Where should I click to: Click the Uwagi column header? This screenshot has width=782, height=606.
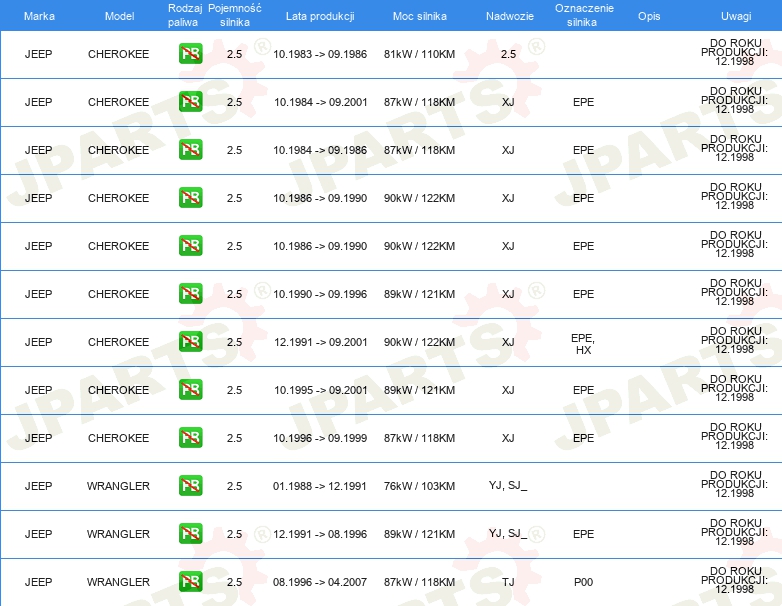pyautogui.click(x=735, y=16)
